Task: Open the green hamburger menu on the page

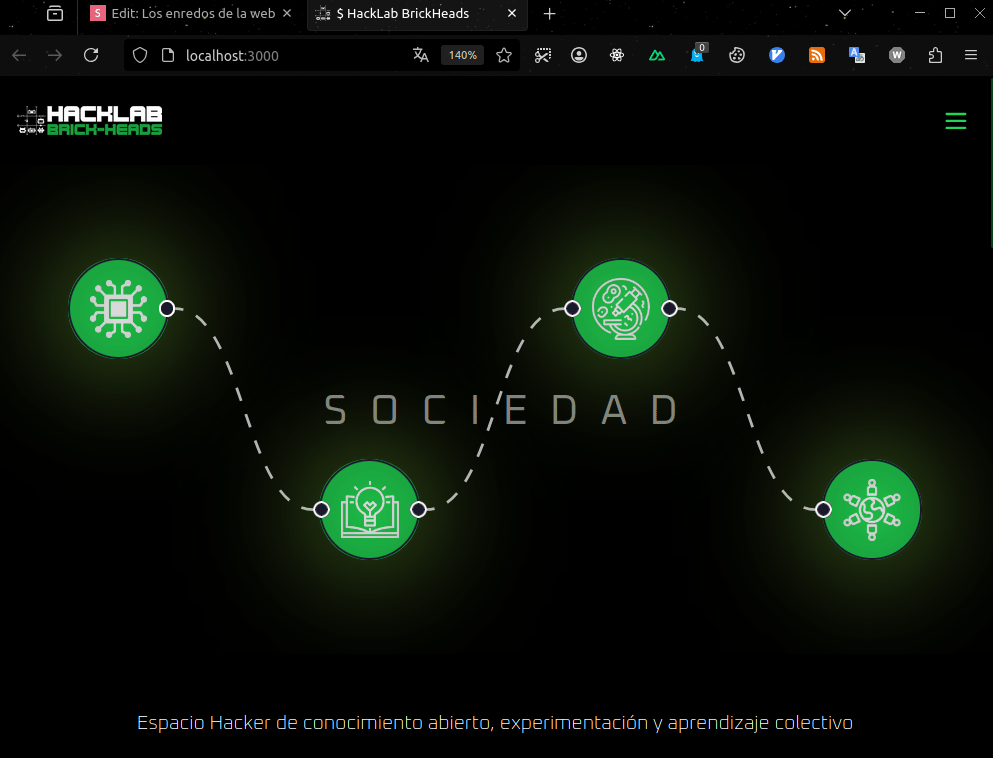Action: [956, 120]
